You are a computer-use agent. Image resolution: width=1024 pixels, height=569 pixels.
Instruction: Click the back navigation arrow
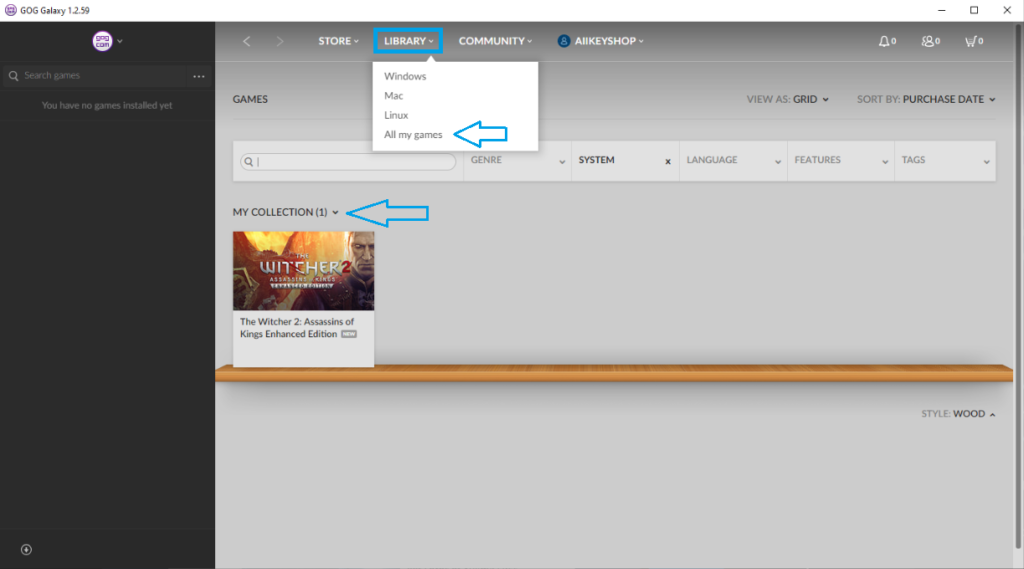(247, 41)
